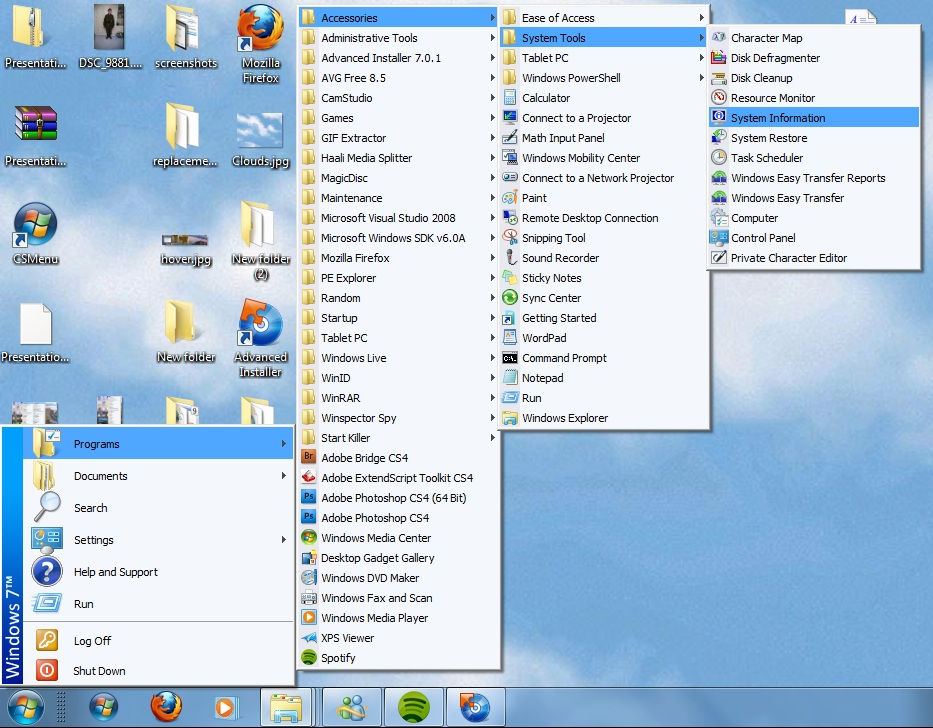Expand Ease of Access submenu arrow

tap(702, 18)
